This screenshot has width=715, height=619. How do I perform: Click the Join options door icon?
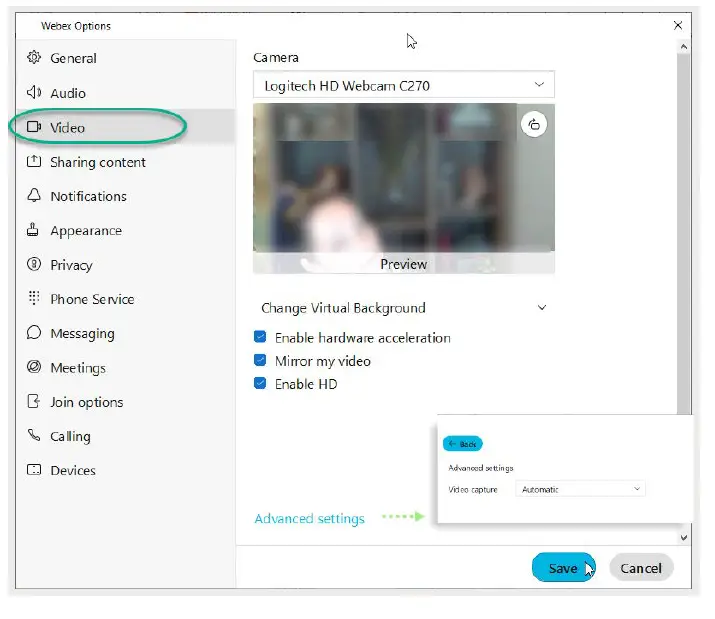(x=34, y=401)
